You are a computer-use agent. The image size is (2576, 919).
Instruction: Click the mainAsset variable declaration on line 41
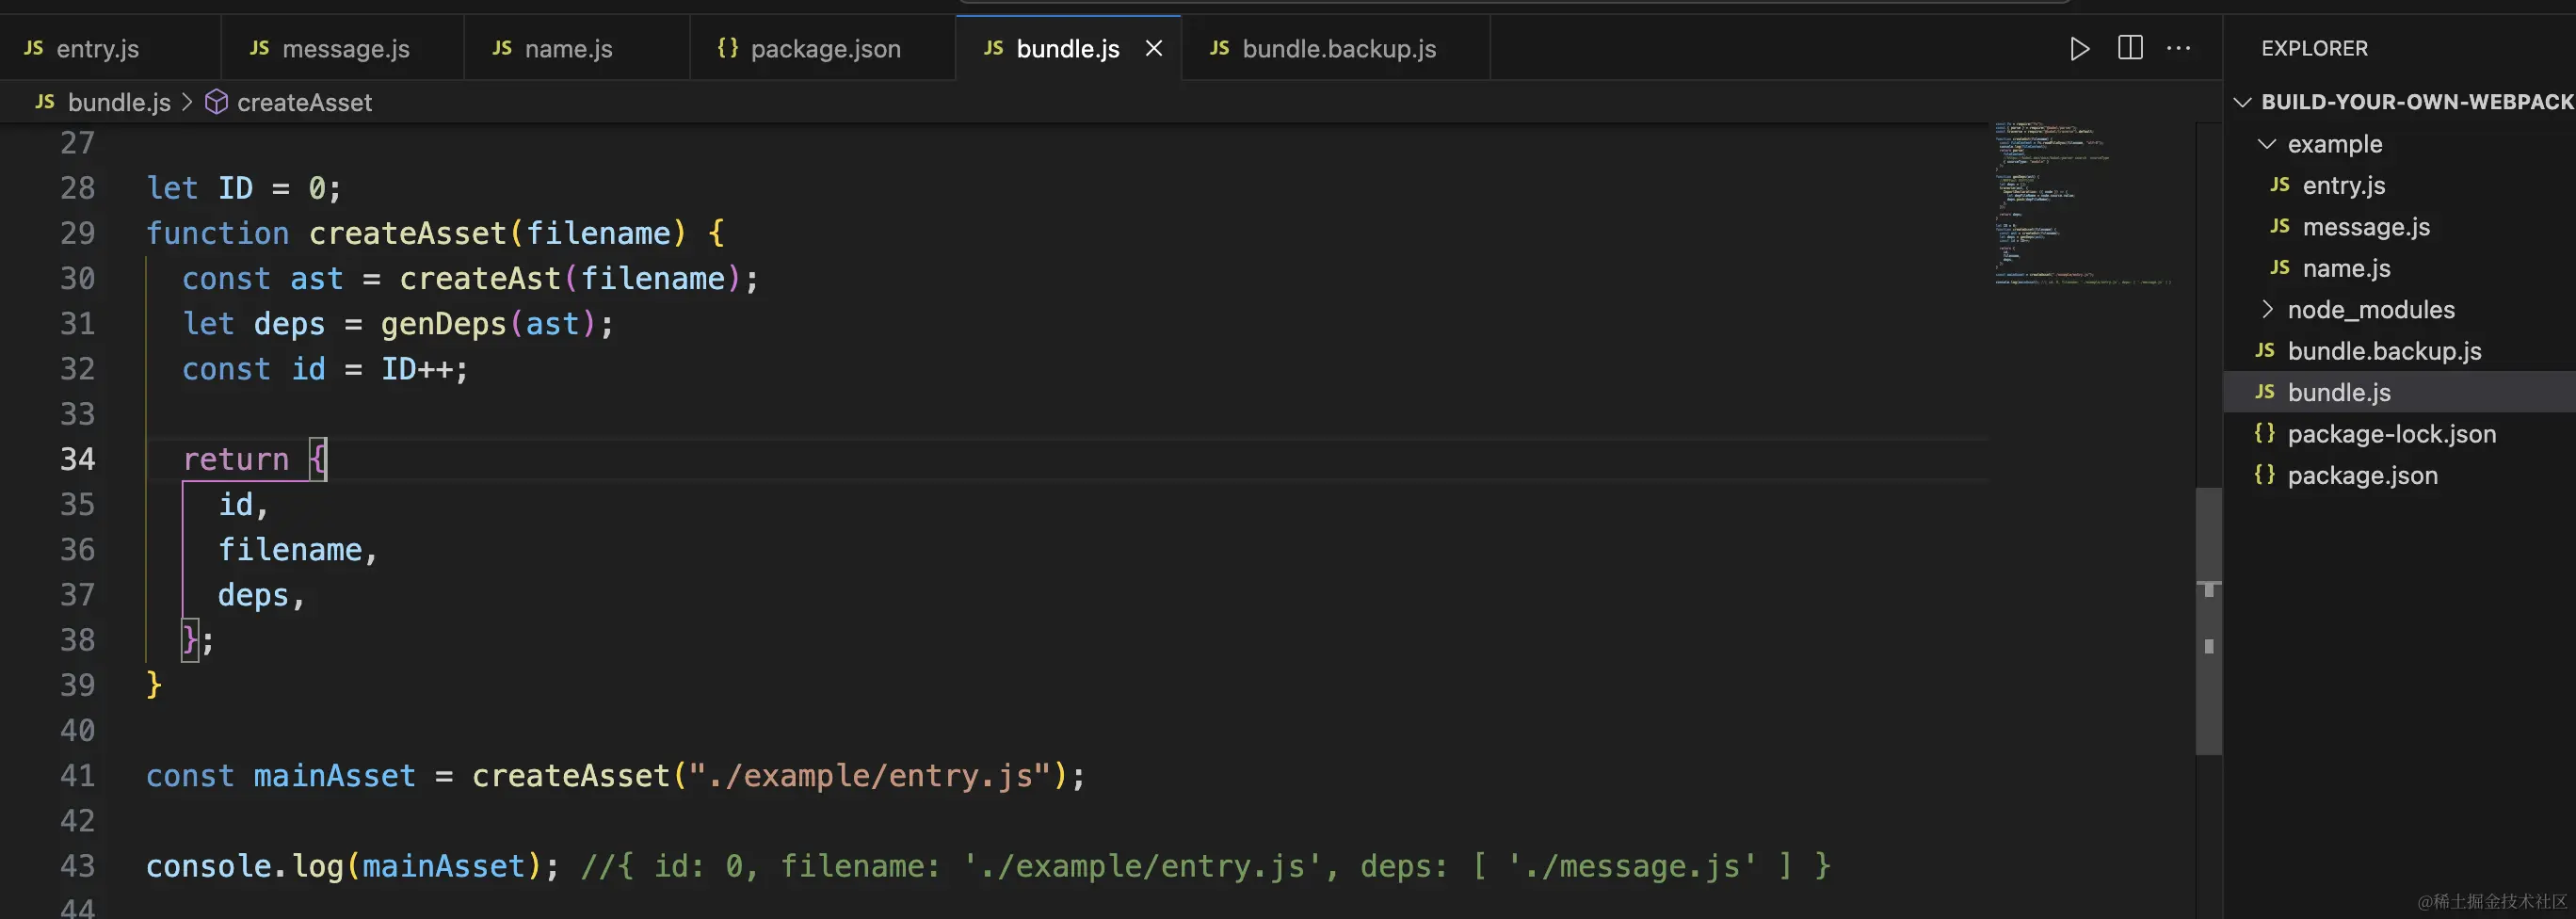(x=334, y=775)
